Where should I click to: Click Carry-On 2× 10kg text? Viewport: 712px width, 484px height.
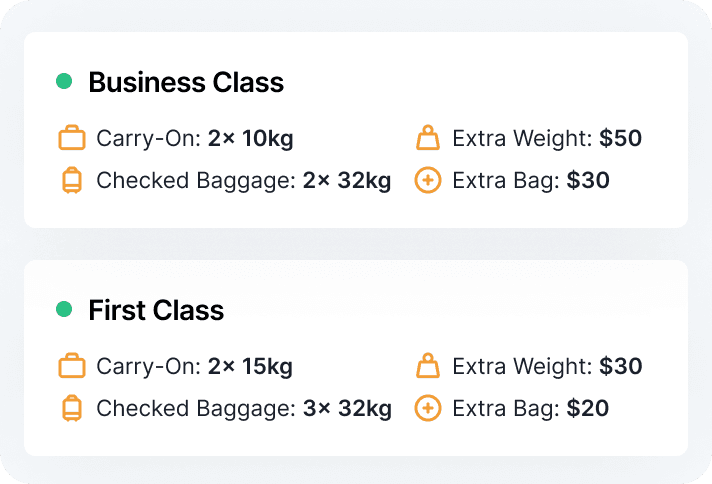tap(195, 138)
